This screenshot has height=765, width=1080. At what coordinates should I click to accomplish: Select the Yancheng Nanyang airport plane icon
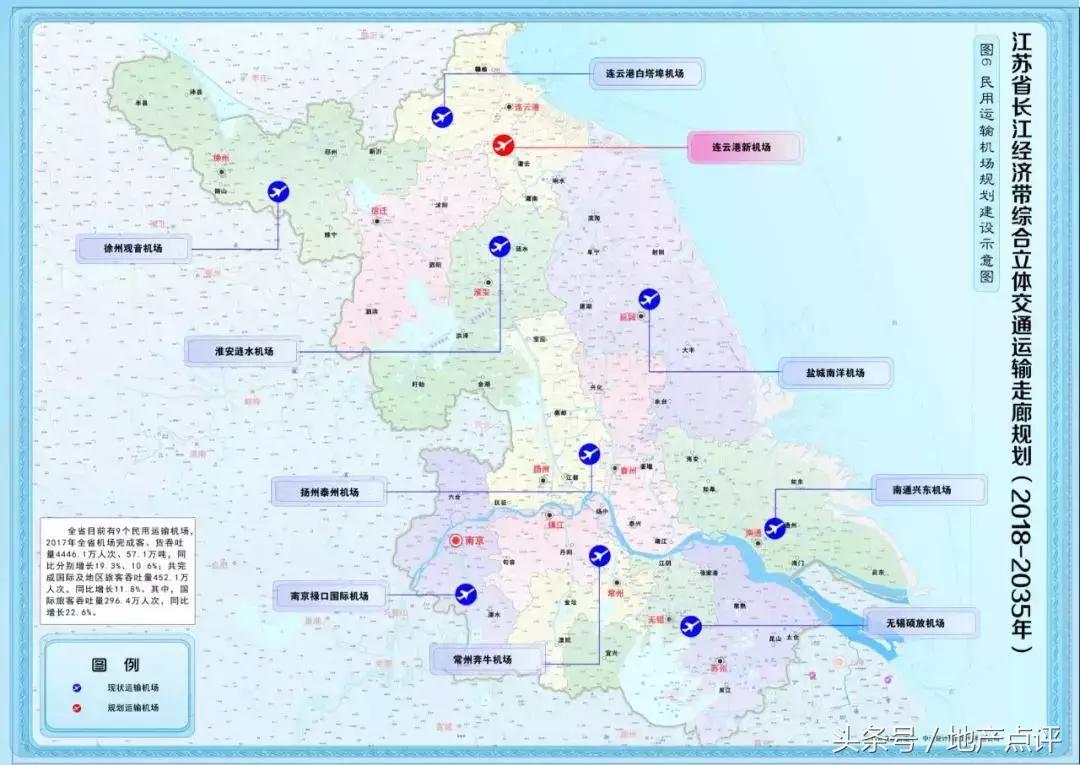[649, 298]
